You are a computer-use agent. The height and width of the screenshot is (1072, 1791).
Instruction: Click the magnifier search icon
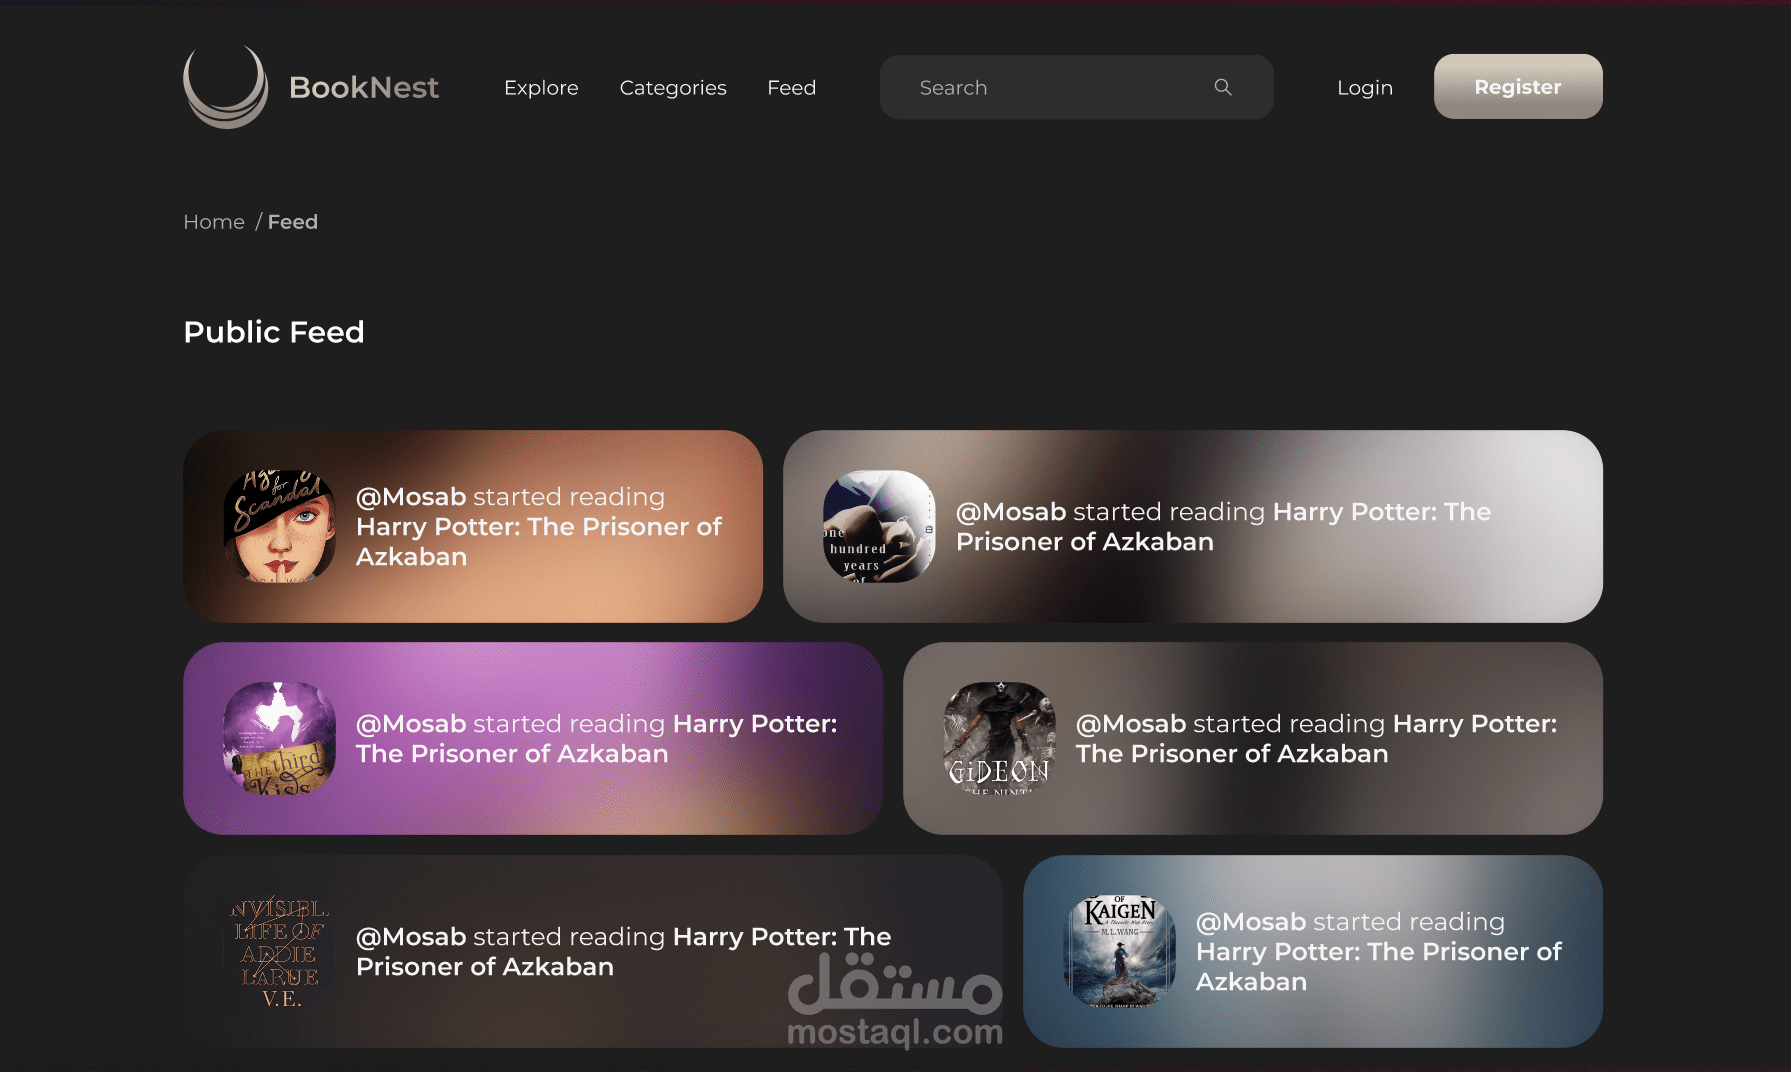(1223, 87)
